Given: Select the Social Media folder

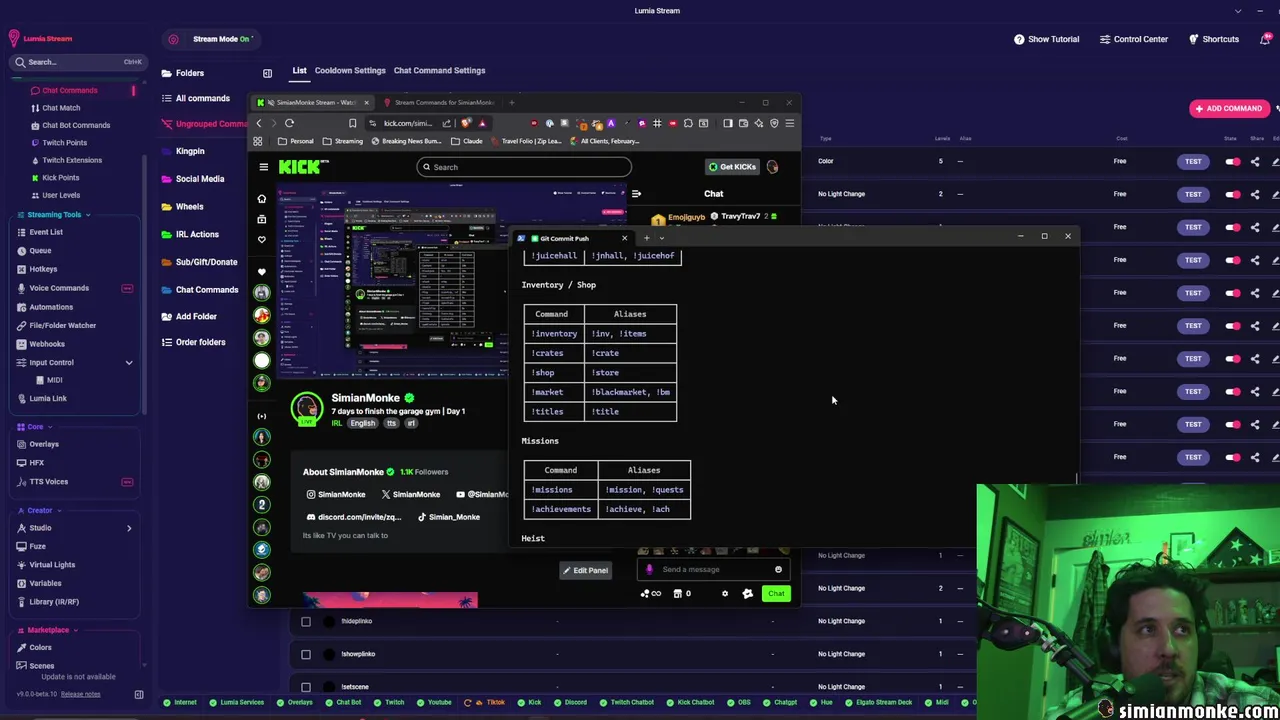Looking at the screenshot, I should 200,179.
